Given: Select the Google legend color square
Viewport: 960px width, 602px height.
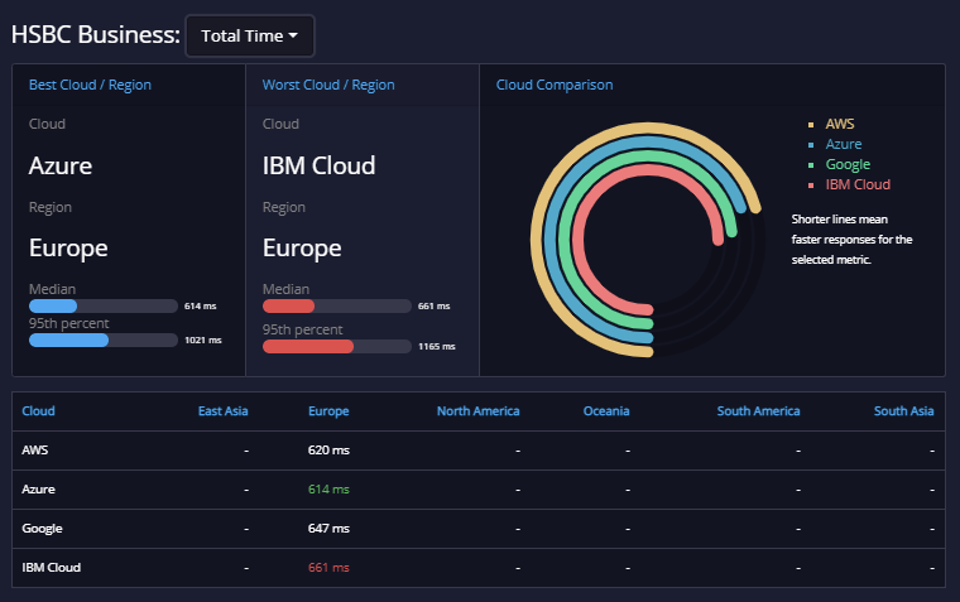Looking at the screenshot, I should click(811, 165).
